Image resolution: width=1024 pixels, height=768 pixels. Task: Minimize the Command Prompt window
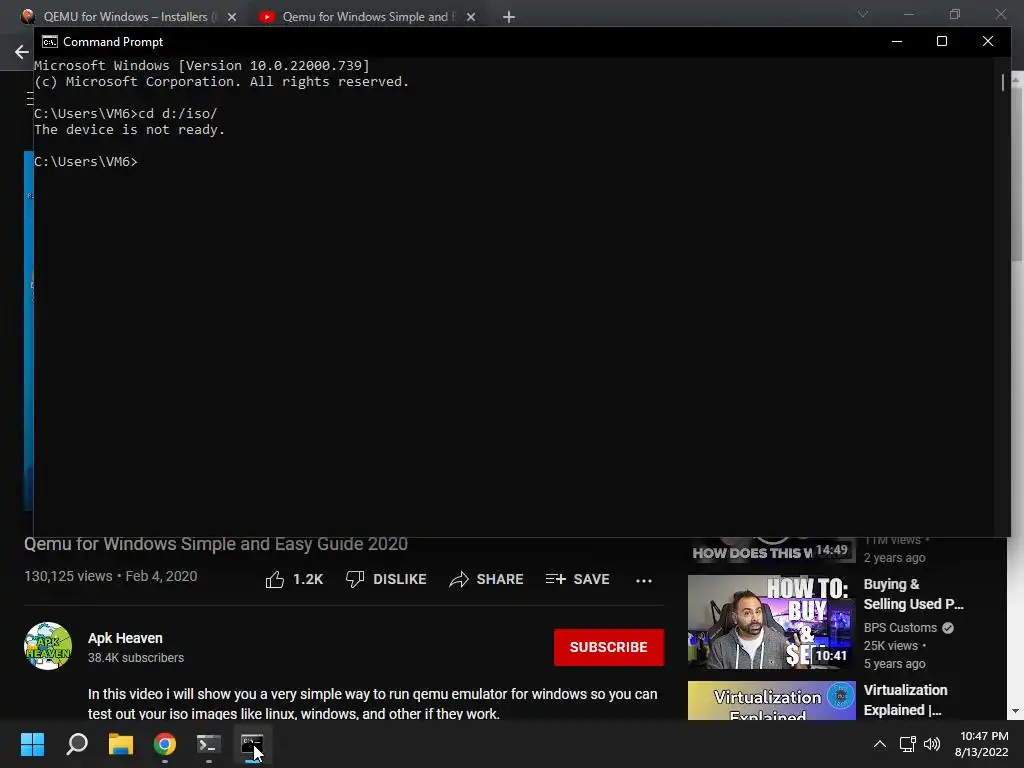coord(897,41)
